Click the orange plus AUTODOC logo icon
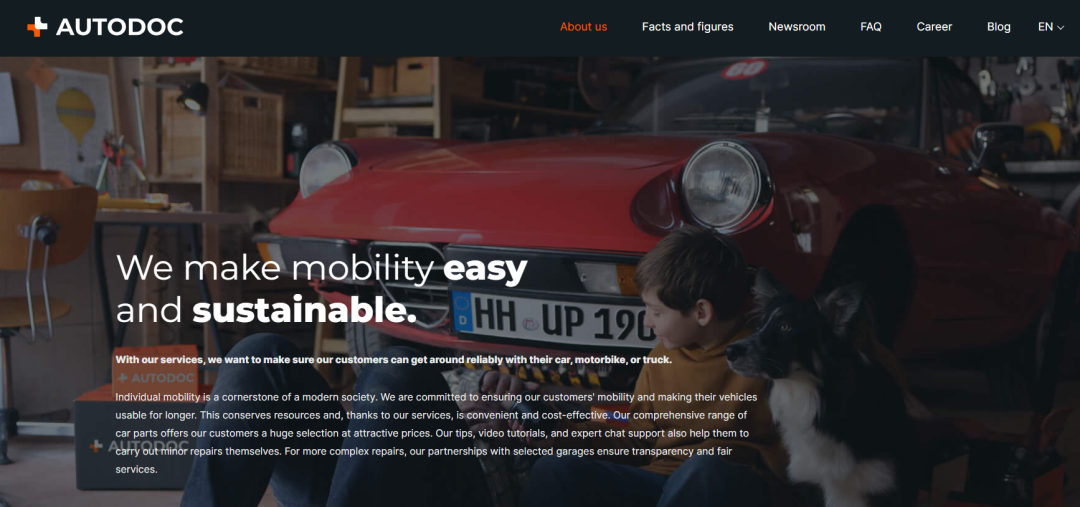 37,27
